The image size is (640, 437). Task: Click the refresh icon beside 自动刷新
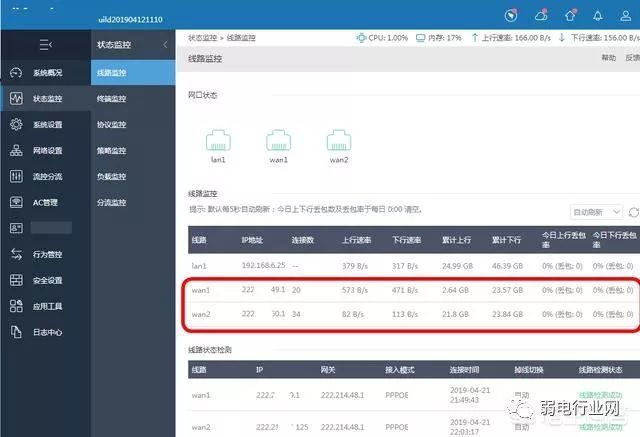coord(634,212)
